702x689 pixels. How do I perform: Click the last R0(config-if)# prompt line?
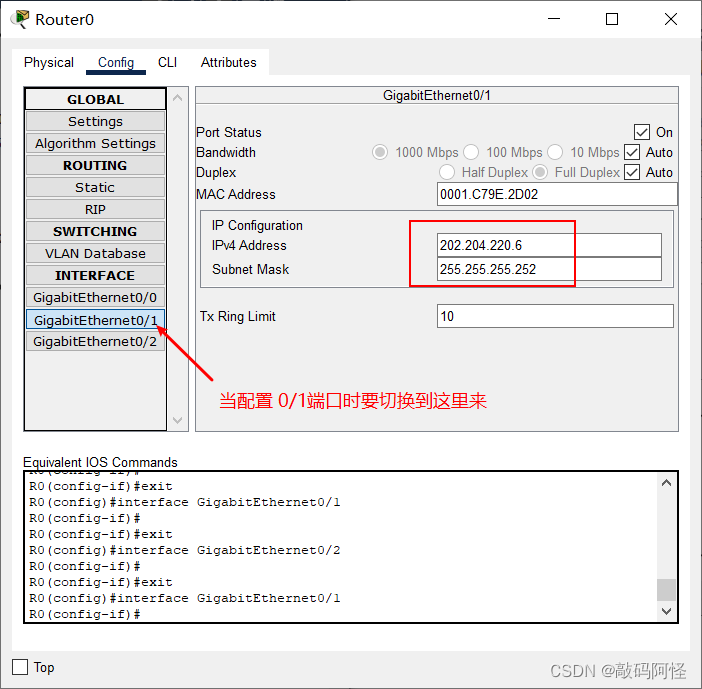coord(85,614)
